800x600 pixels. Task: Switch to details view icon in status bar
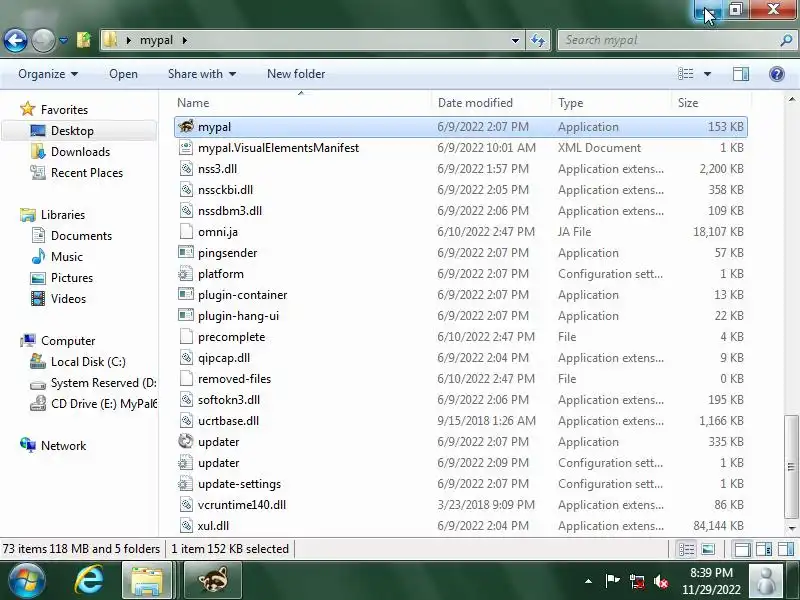pos(686,549)
